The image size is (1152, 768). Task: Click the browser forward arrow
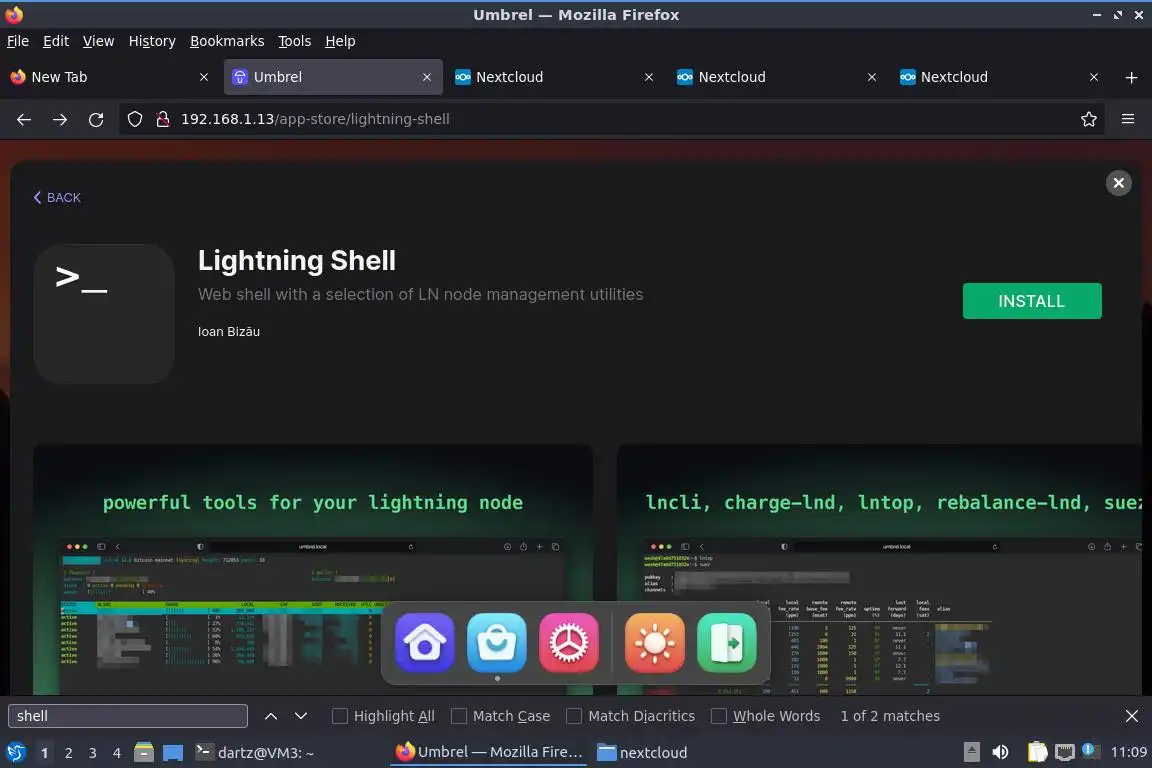[60, 119]
